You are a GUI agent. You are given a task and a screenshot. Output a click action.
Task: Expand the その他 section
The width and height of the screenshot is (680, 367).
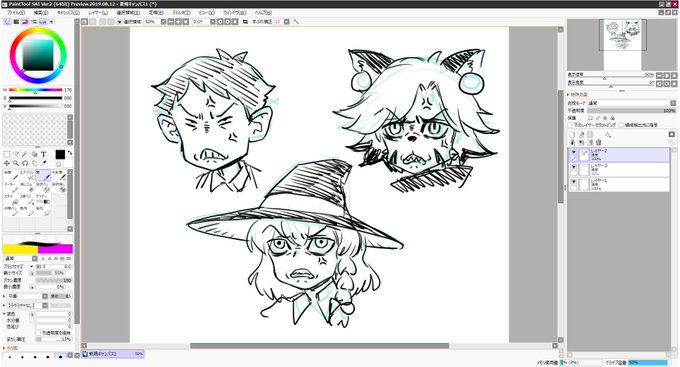[x=5, y=348]
